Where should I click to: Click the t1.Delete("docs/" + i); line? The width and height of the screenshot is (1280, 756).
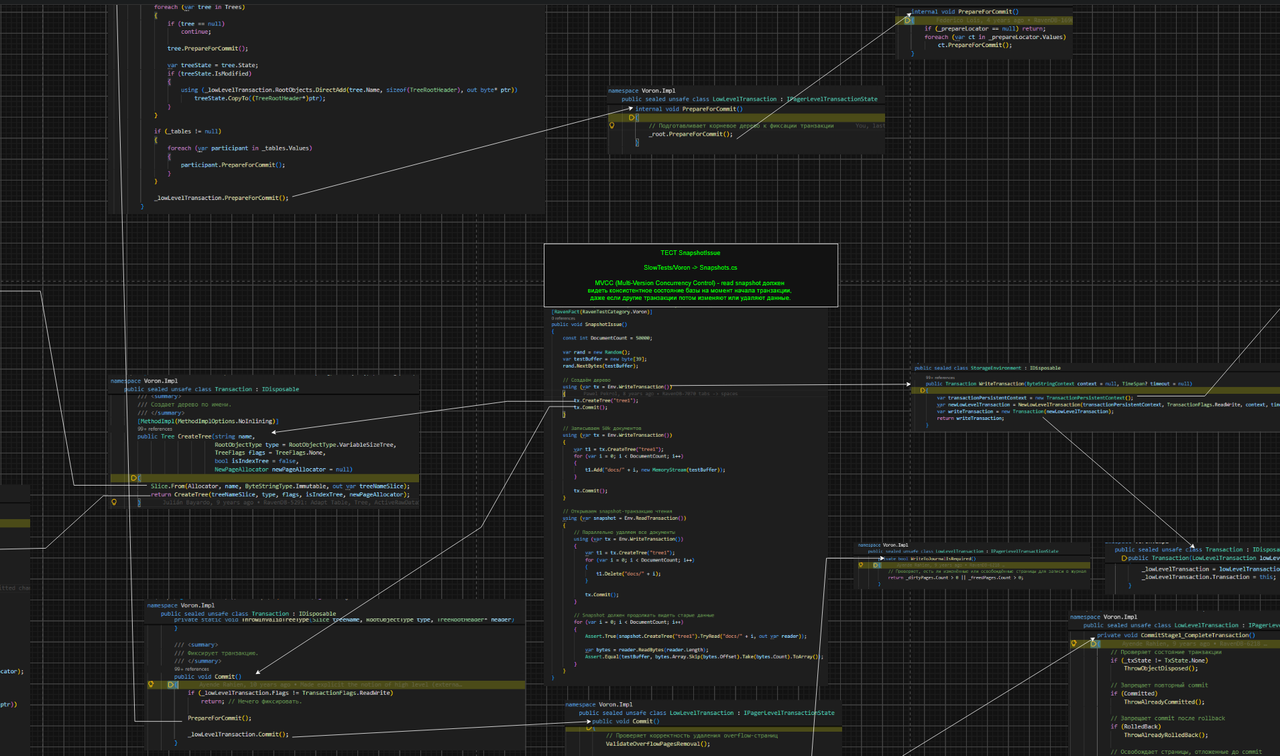tap(628, 573)
